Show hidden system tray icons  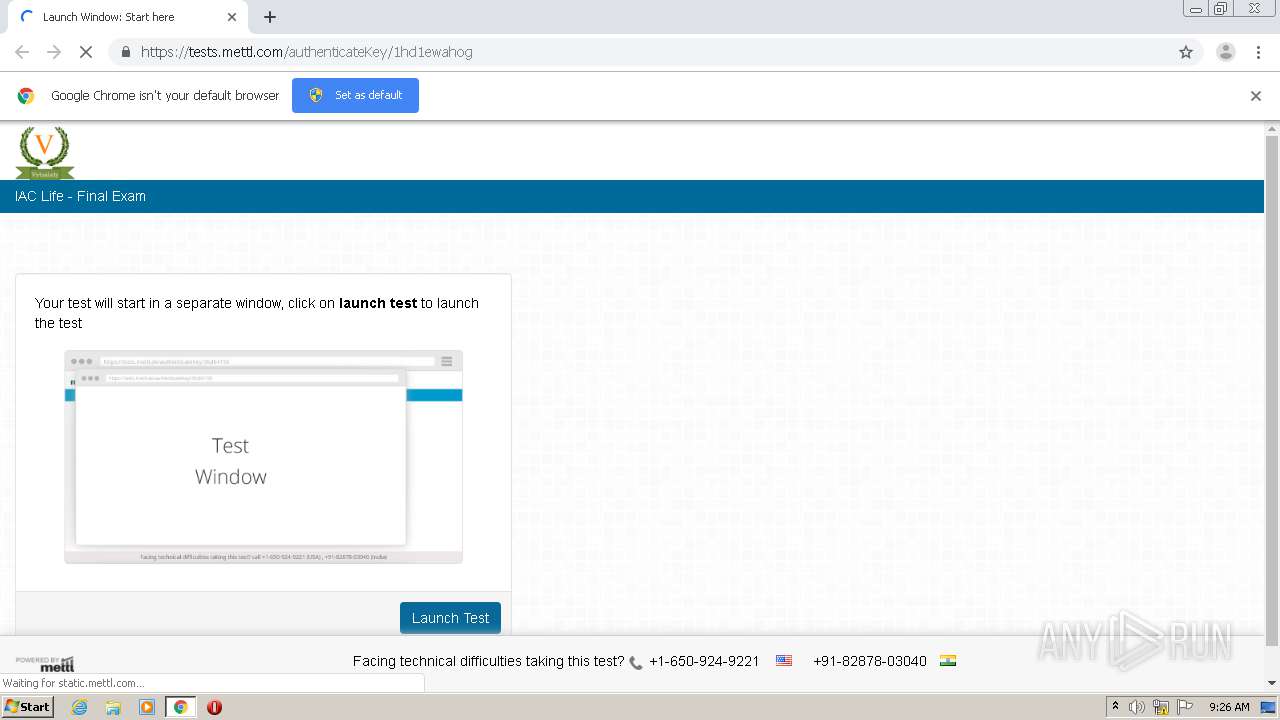coord(1115,707)
